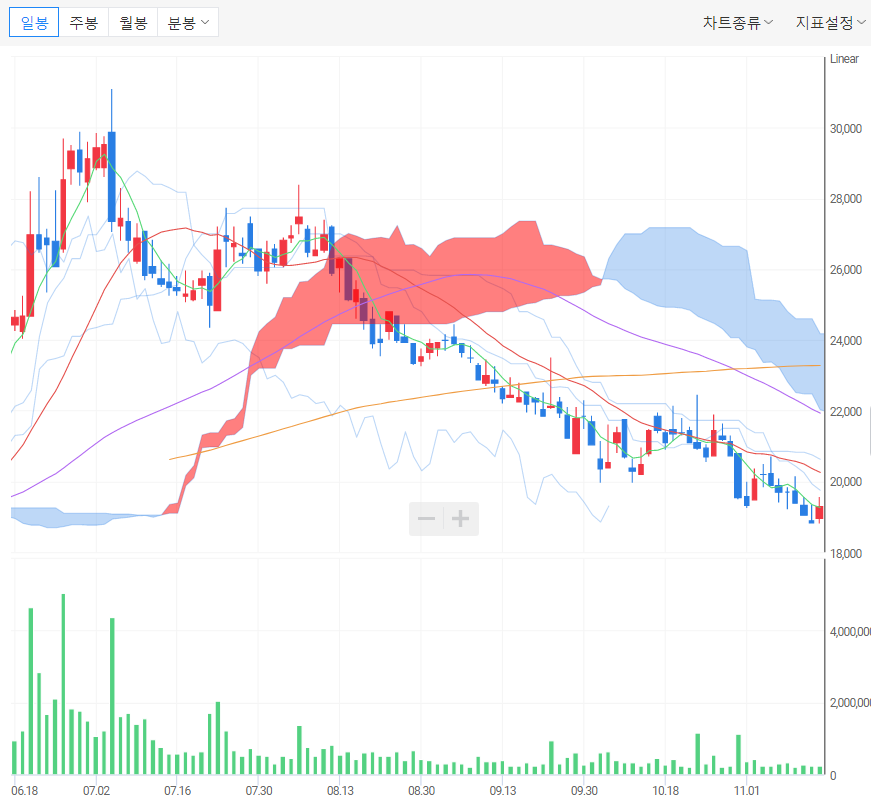Viewport: 871px width, 806px height.
Task: Click the 26,000 price axis label
Action: pyautogui.click(x=845, y=270)
